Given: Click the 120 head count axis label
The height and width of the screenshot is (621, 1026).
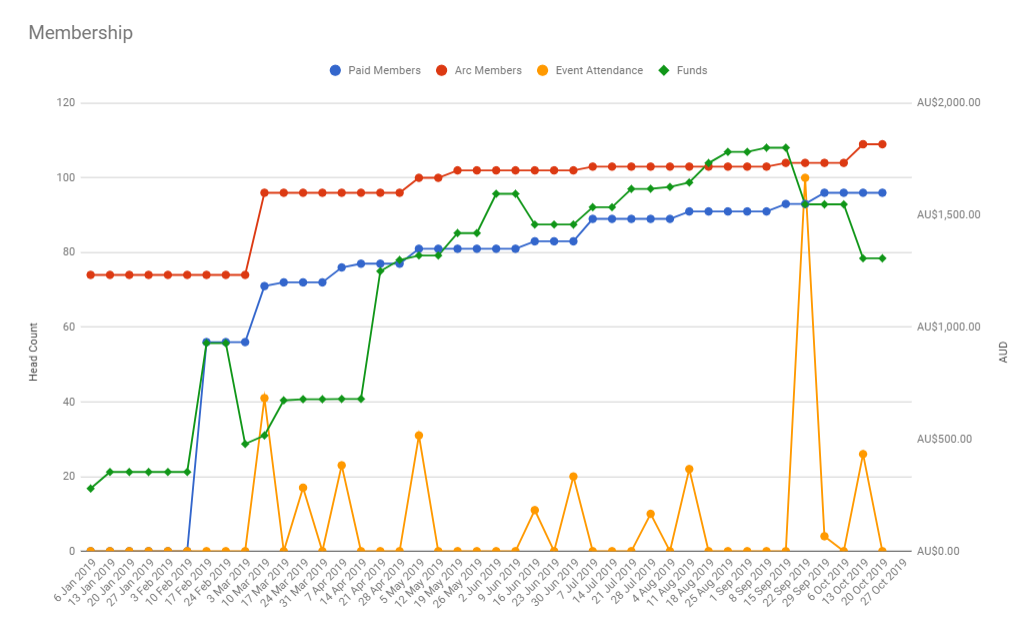Looking at the screenshot, I should pyautogui.click(x=67, y=103).
